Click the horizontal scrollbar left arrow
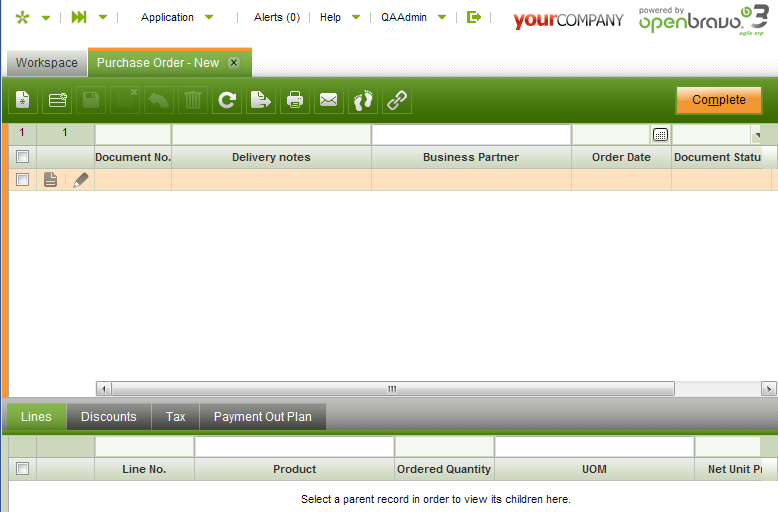This screenshot has width=778, height=512. (103, 389)
